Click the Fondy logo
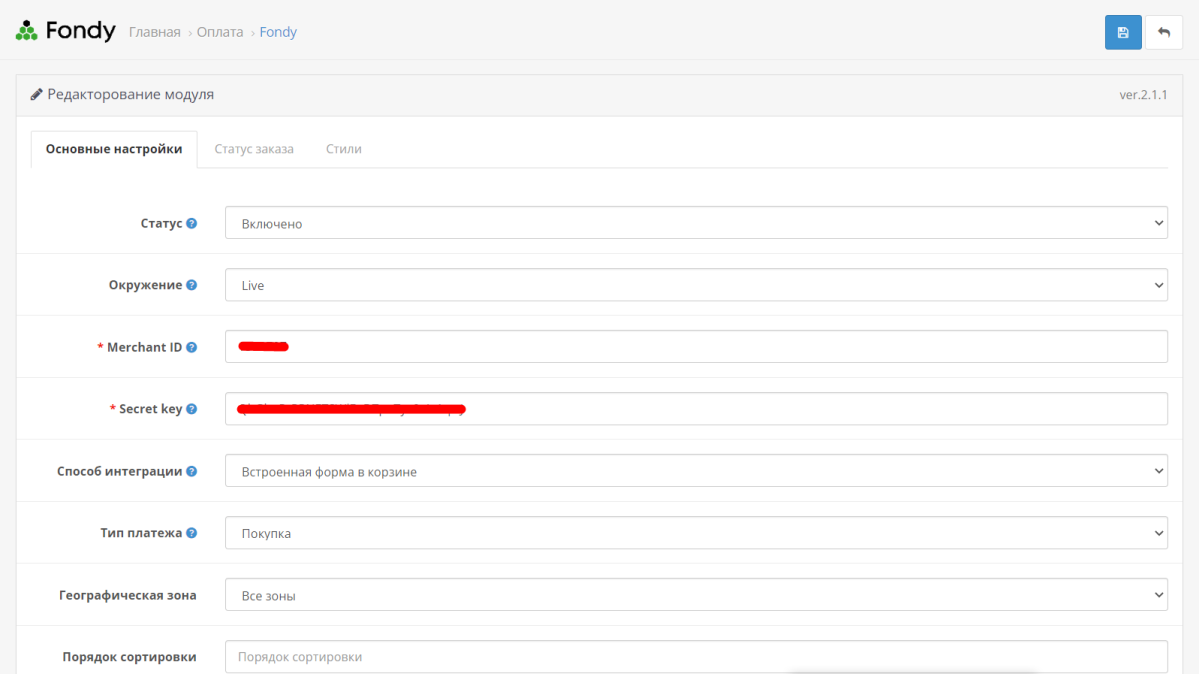Image resolution: width=1200 pixels, height=674 pixels. [x=66, y=31]
